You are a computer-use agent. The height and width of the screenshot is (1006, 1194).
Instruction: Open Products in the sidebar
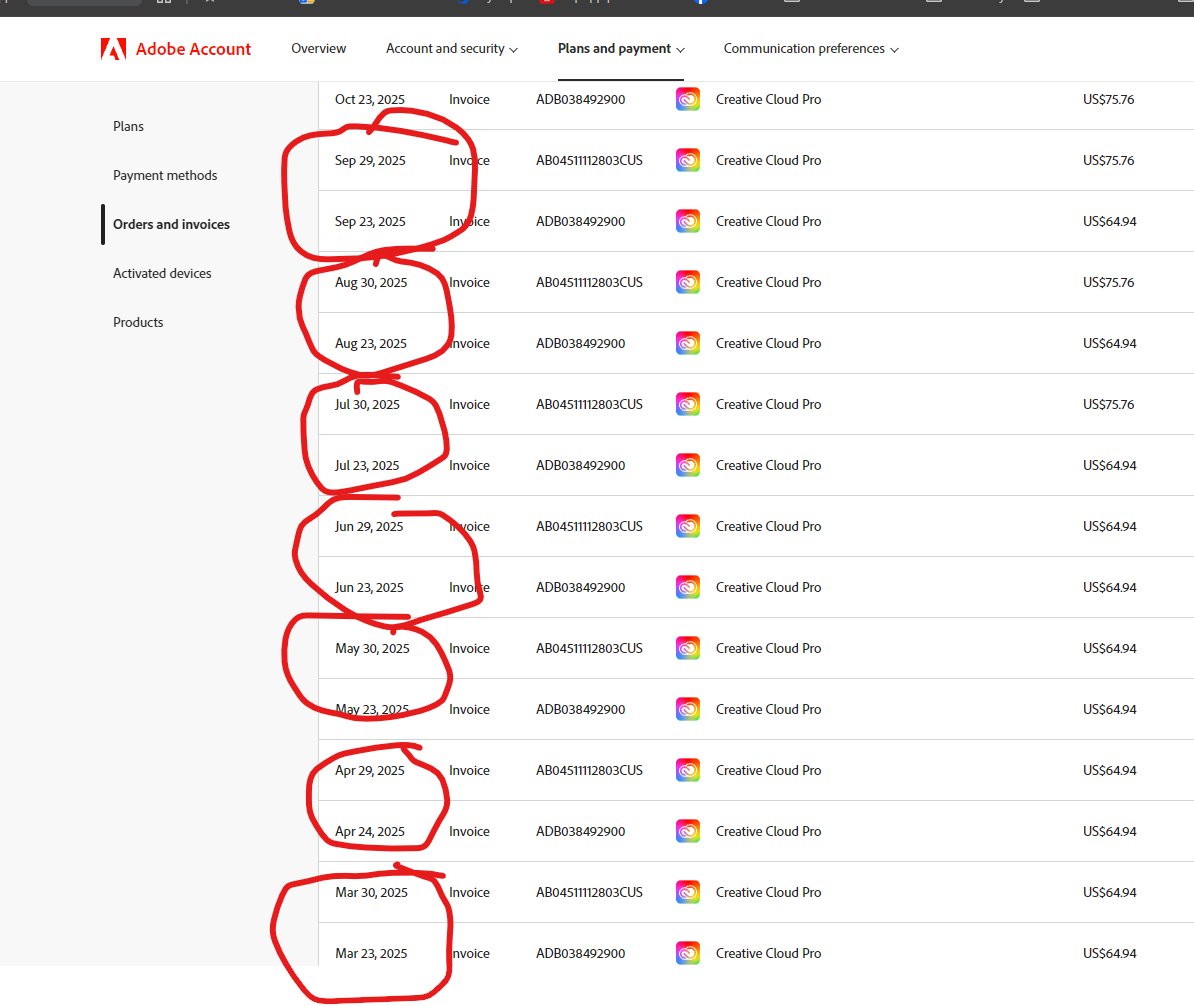click(x=138, y=322)
